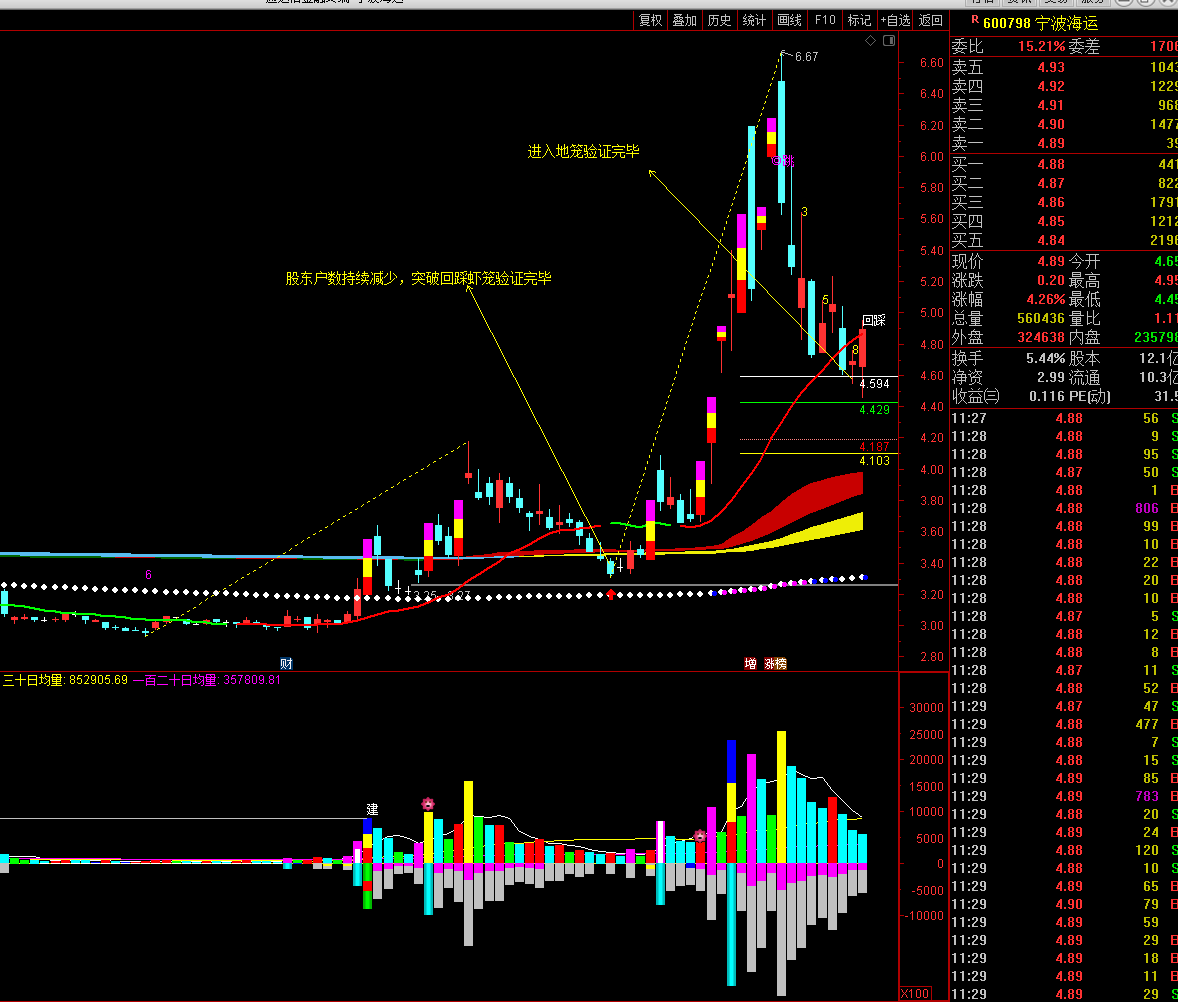Click the 标记 mark button
The width and height of the screenshot is (1178, 1002).
(859, 20)
